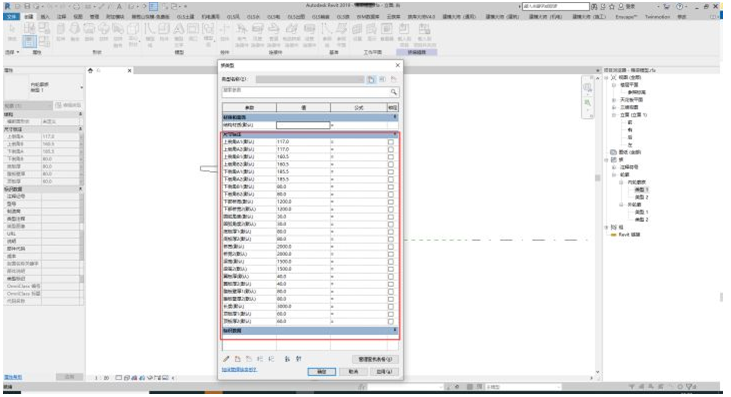Open the family types help link in the dialog
The height and width of the screenshot is (397, 731).
pos(239,370)
